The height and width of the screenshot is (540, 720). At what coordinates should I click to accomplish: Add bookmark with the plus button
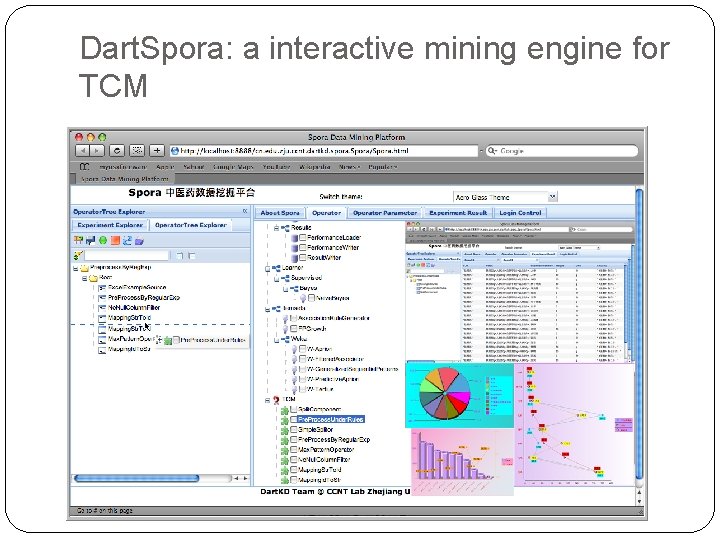coord(157,150)
